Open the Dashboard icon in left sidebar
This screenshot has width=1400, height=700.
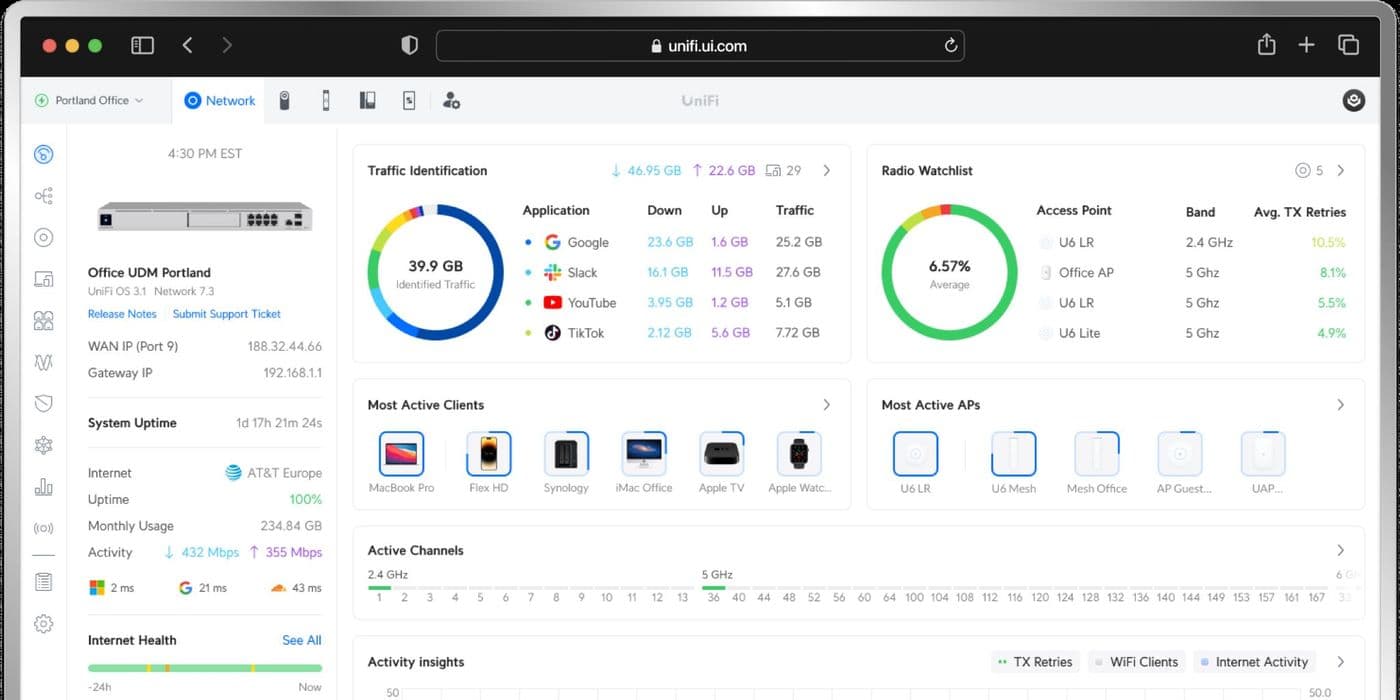(43, 154)
